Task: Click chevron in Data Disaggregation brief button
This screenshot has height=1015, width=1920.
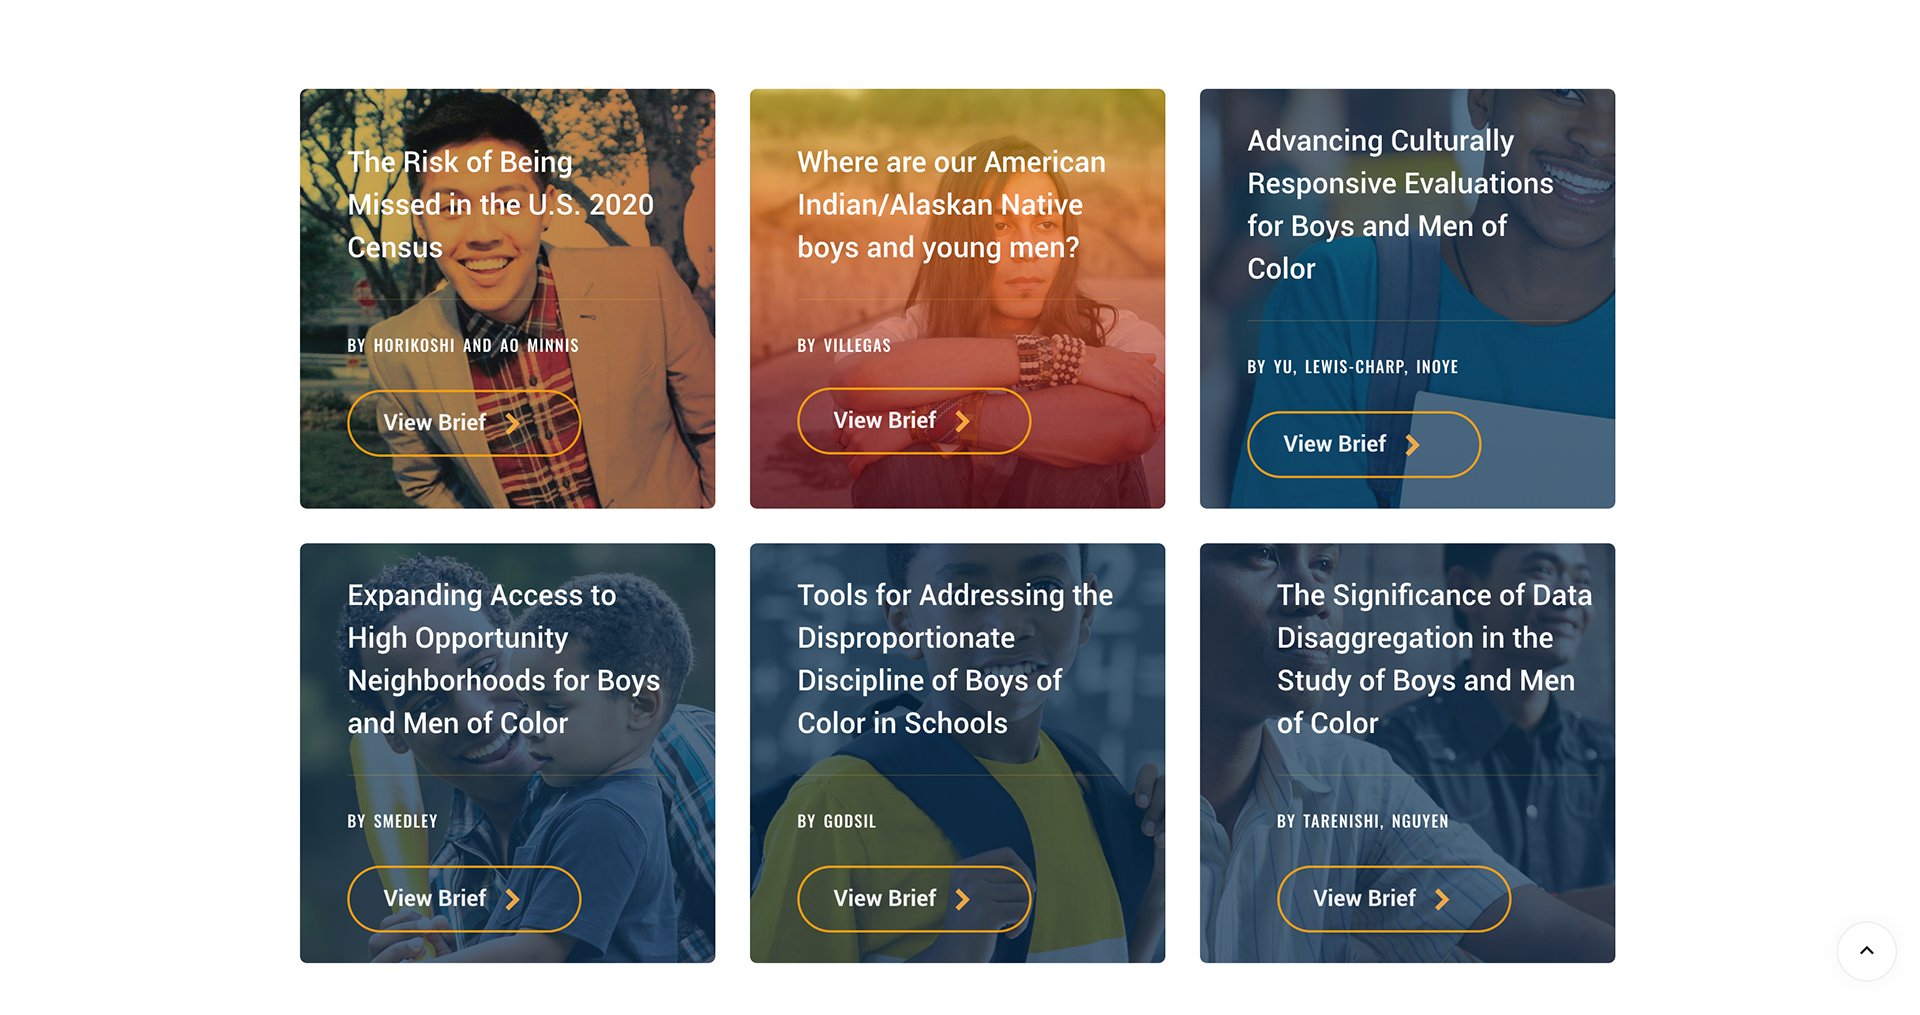Action: (x=1442, y=899)
